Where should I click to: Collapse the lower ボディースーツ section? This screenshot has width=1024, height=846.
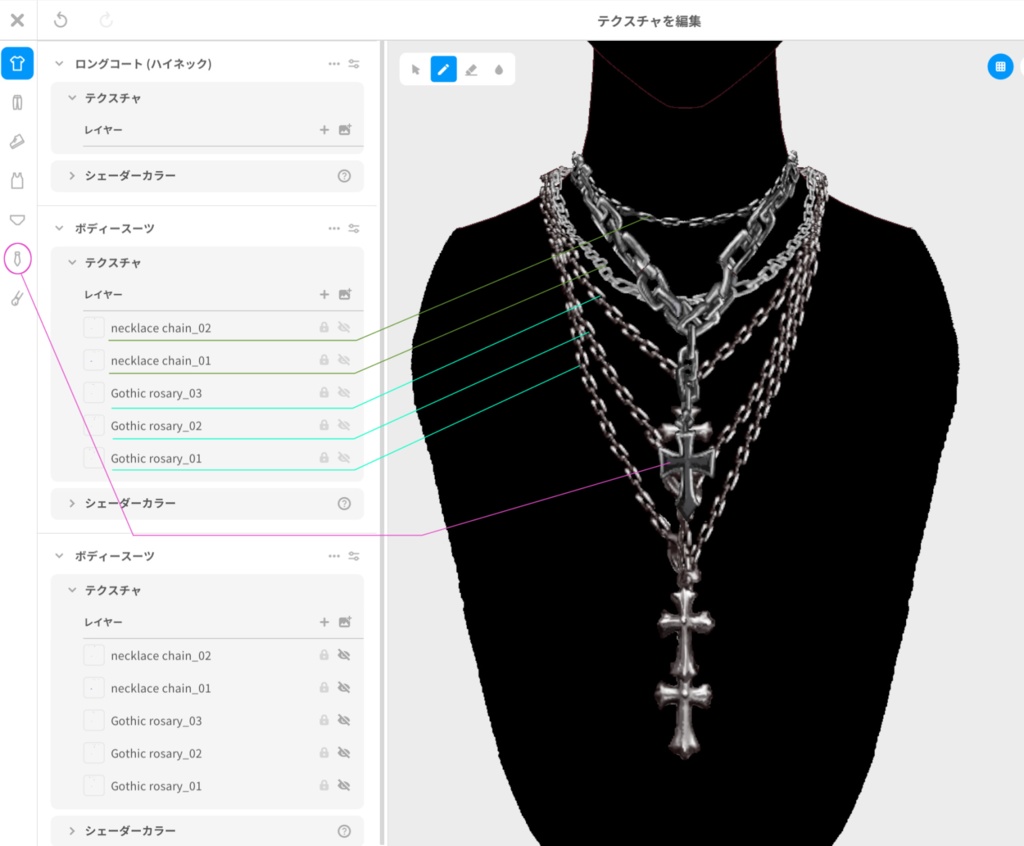(59, 556)
